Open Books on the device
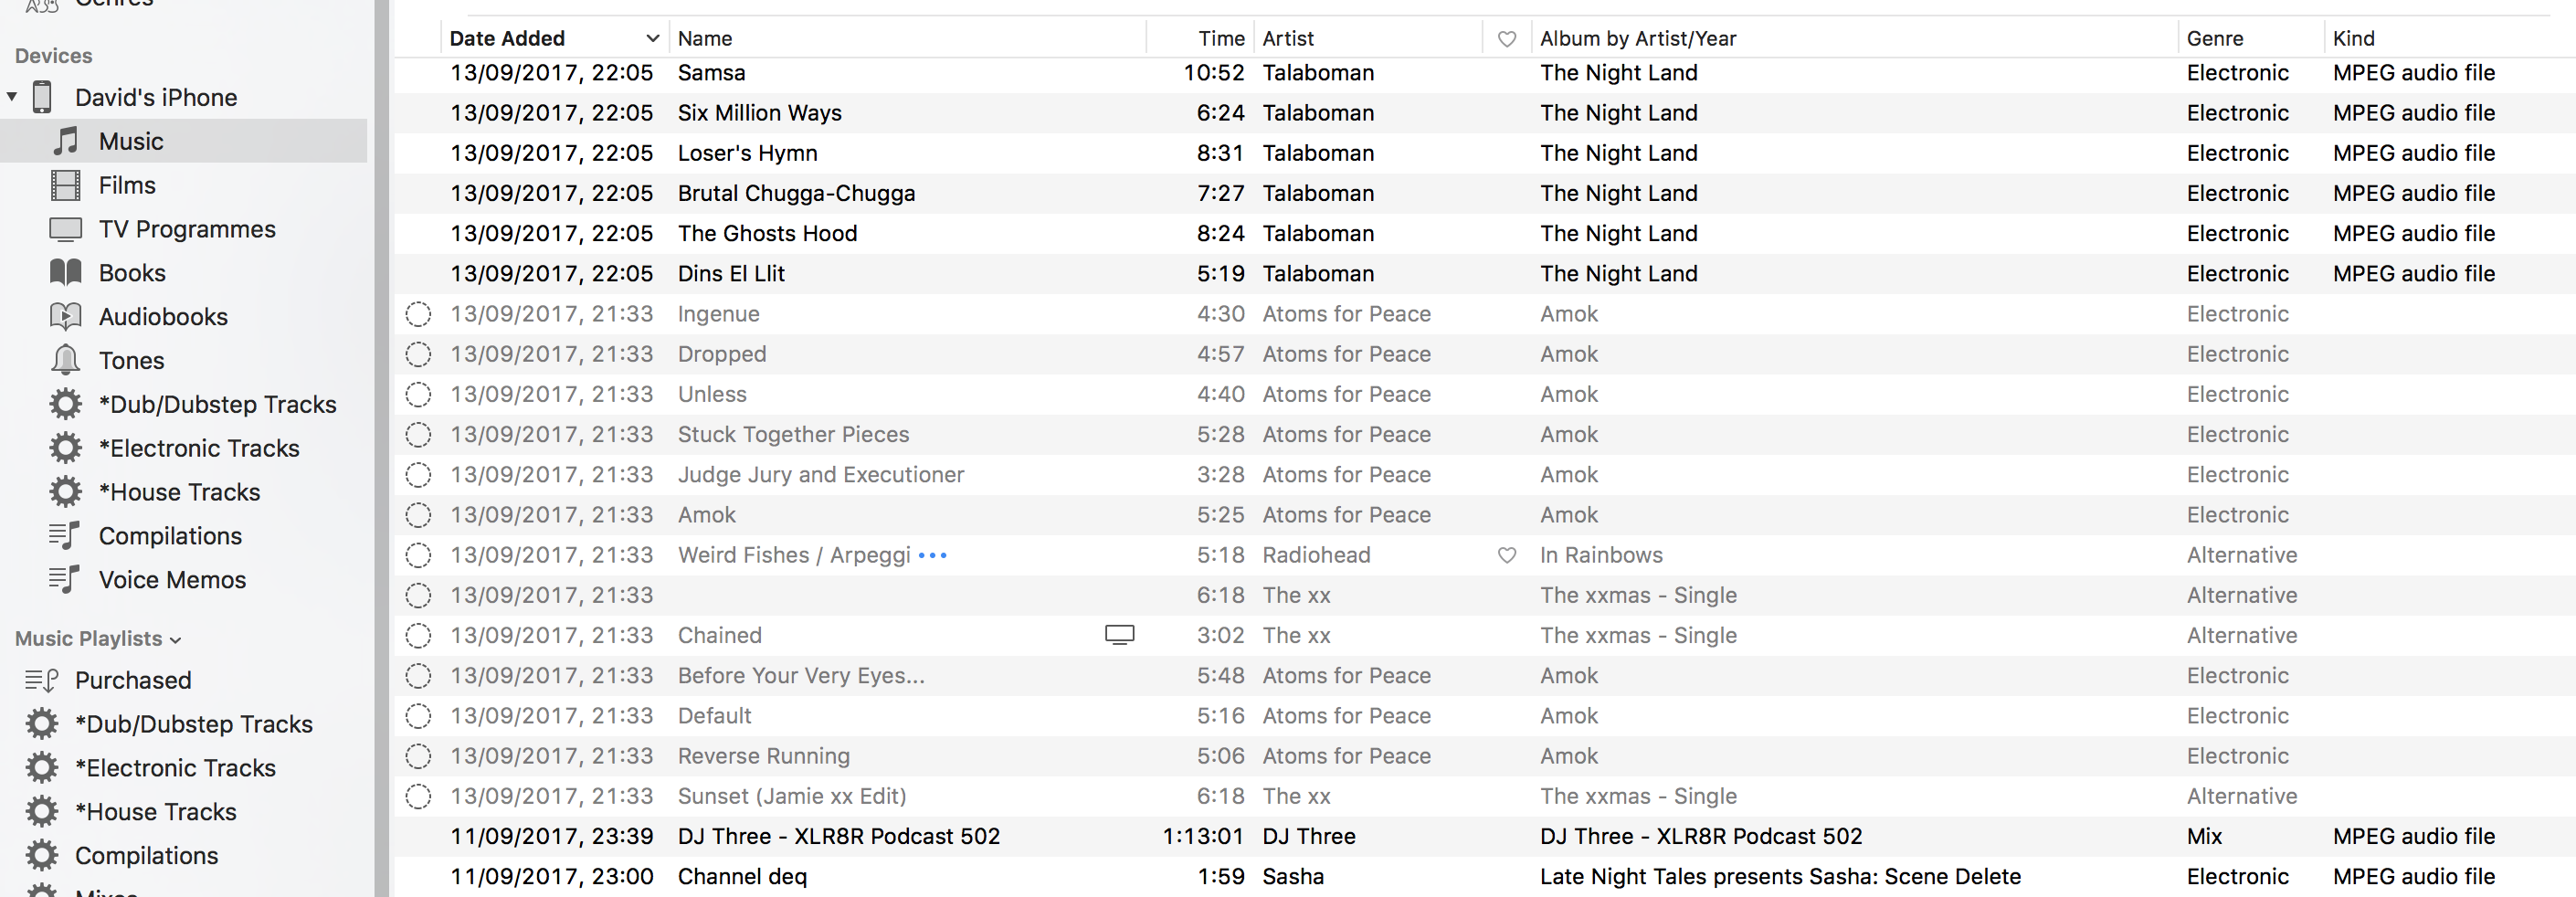This screenshot has width=2576, height=897. point(132,273)
